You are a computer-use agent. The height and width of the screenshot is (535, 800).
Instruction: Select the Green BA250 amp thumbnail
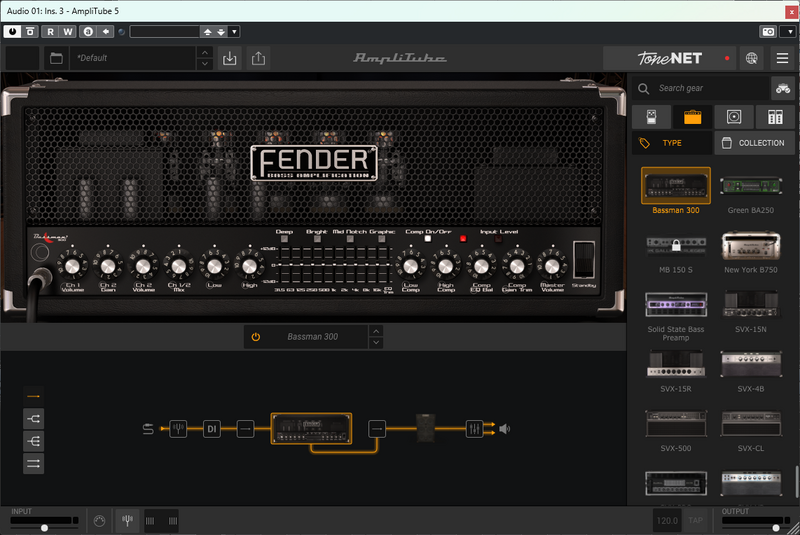(x=751, y=186)
